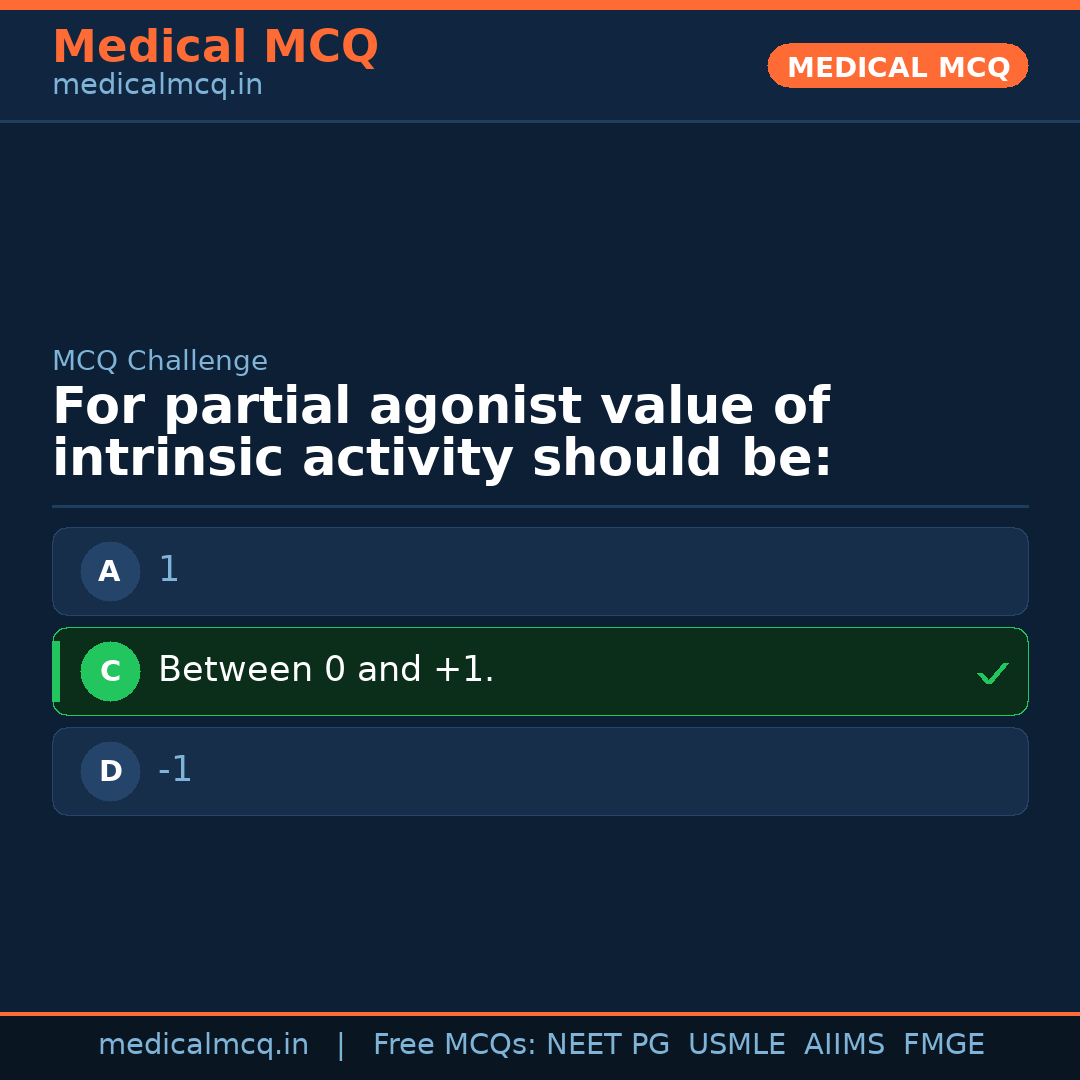Click the green highlight bar on option C
This screenshot has width=1080, height=1080.
point(56,671)
